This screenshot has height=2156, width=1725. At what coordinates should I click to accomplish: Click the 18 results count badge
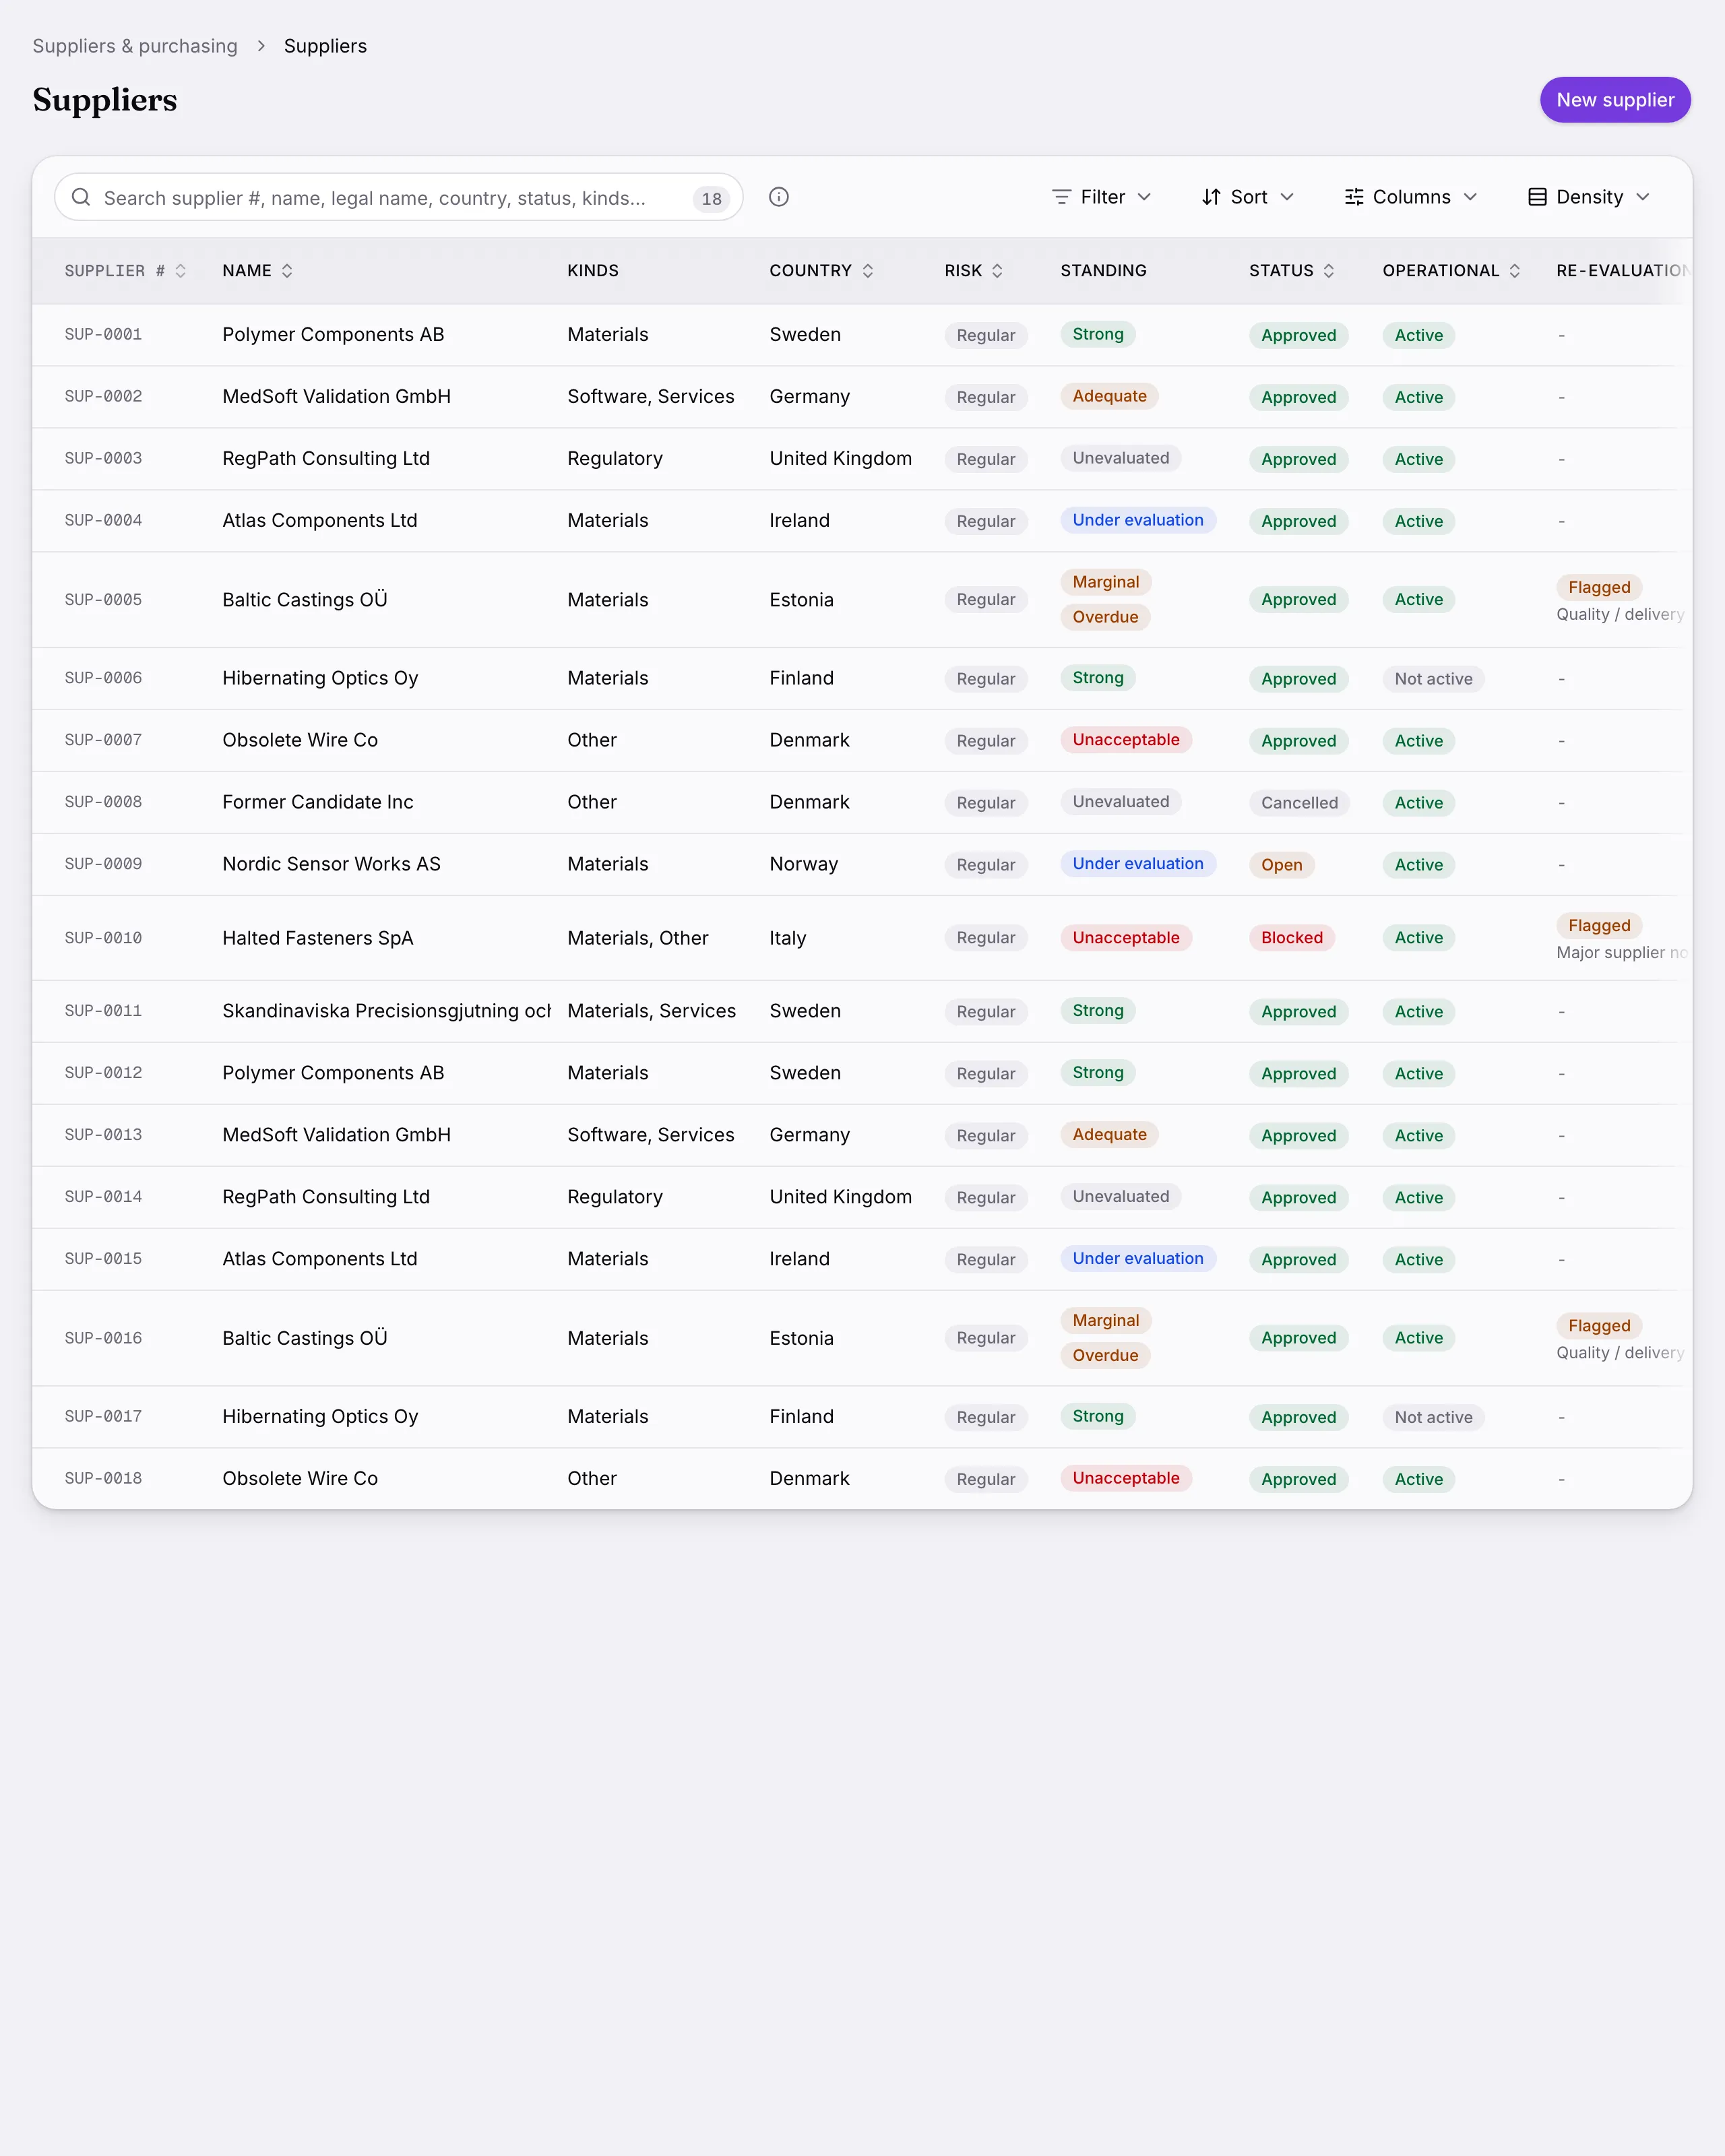pyautogui.click(x=711, y=198)
